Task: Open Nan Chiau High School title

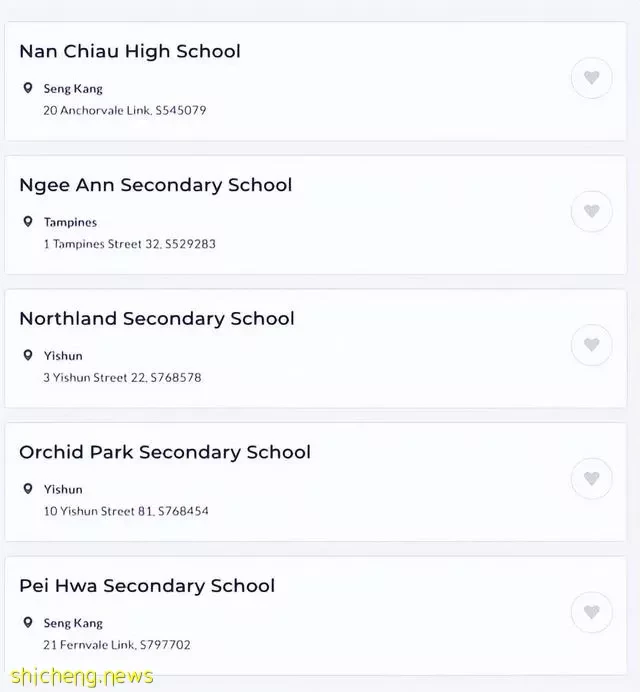Action: click(x=130, y=52)
